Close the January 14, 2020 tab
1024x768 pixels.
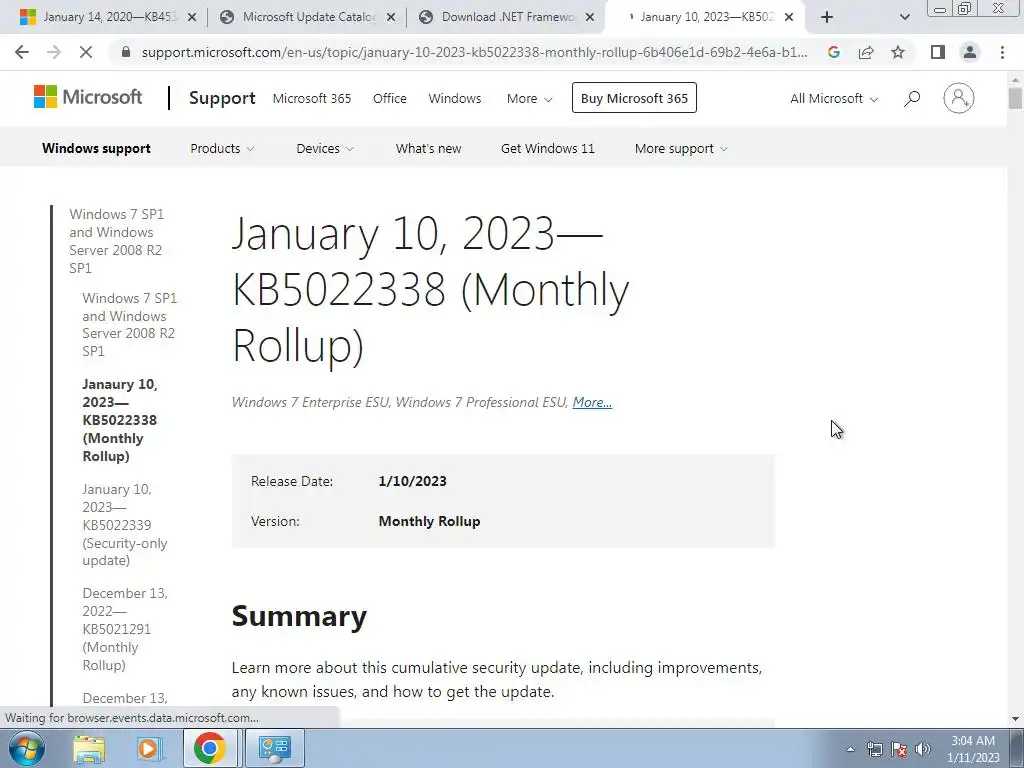pyautogui.click(x=192, y=18)
